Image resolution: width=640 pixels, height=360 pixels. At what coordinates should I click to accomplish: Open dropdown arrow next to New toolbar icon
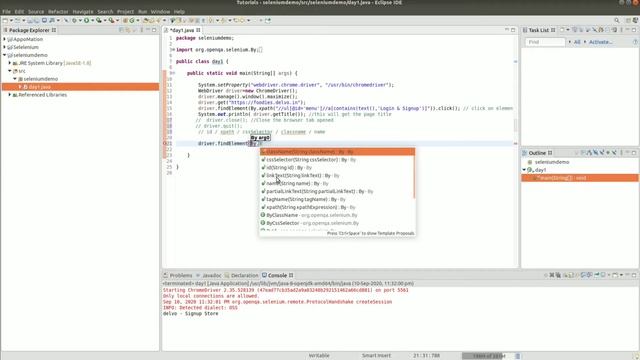coord(11,20)
